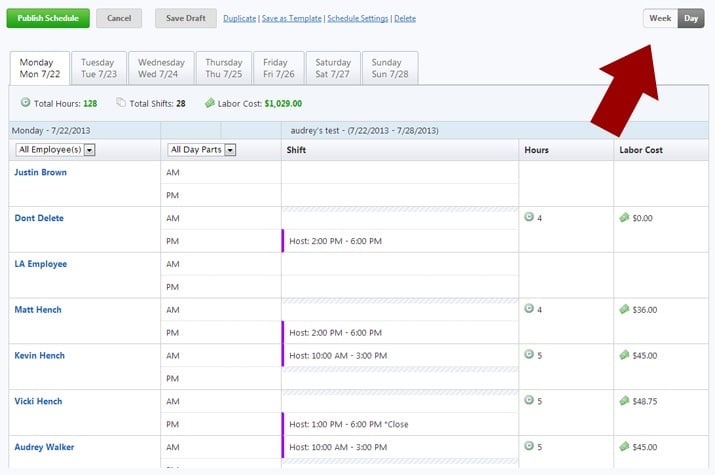
Task: Select the Tuesday 7/23 tab
Action: pyautogui.click(x=98, y=67)
